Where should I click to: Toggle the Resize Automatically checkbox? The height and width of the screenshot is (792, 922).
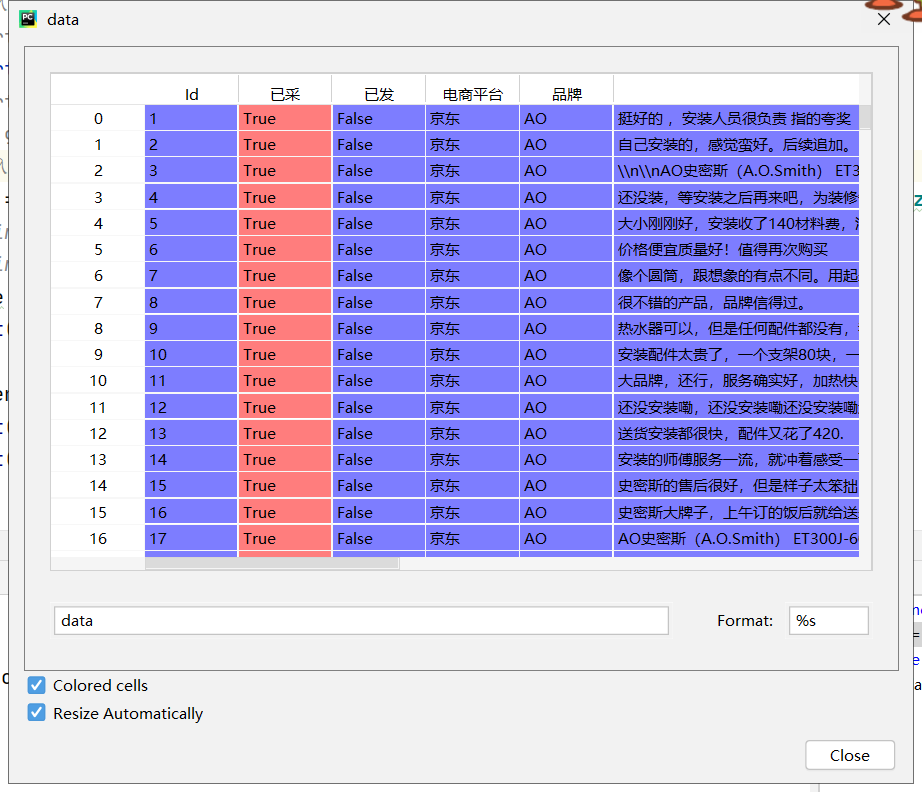click(x=36, y=713)
